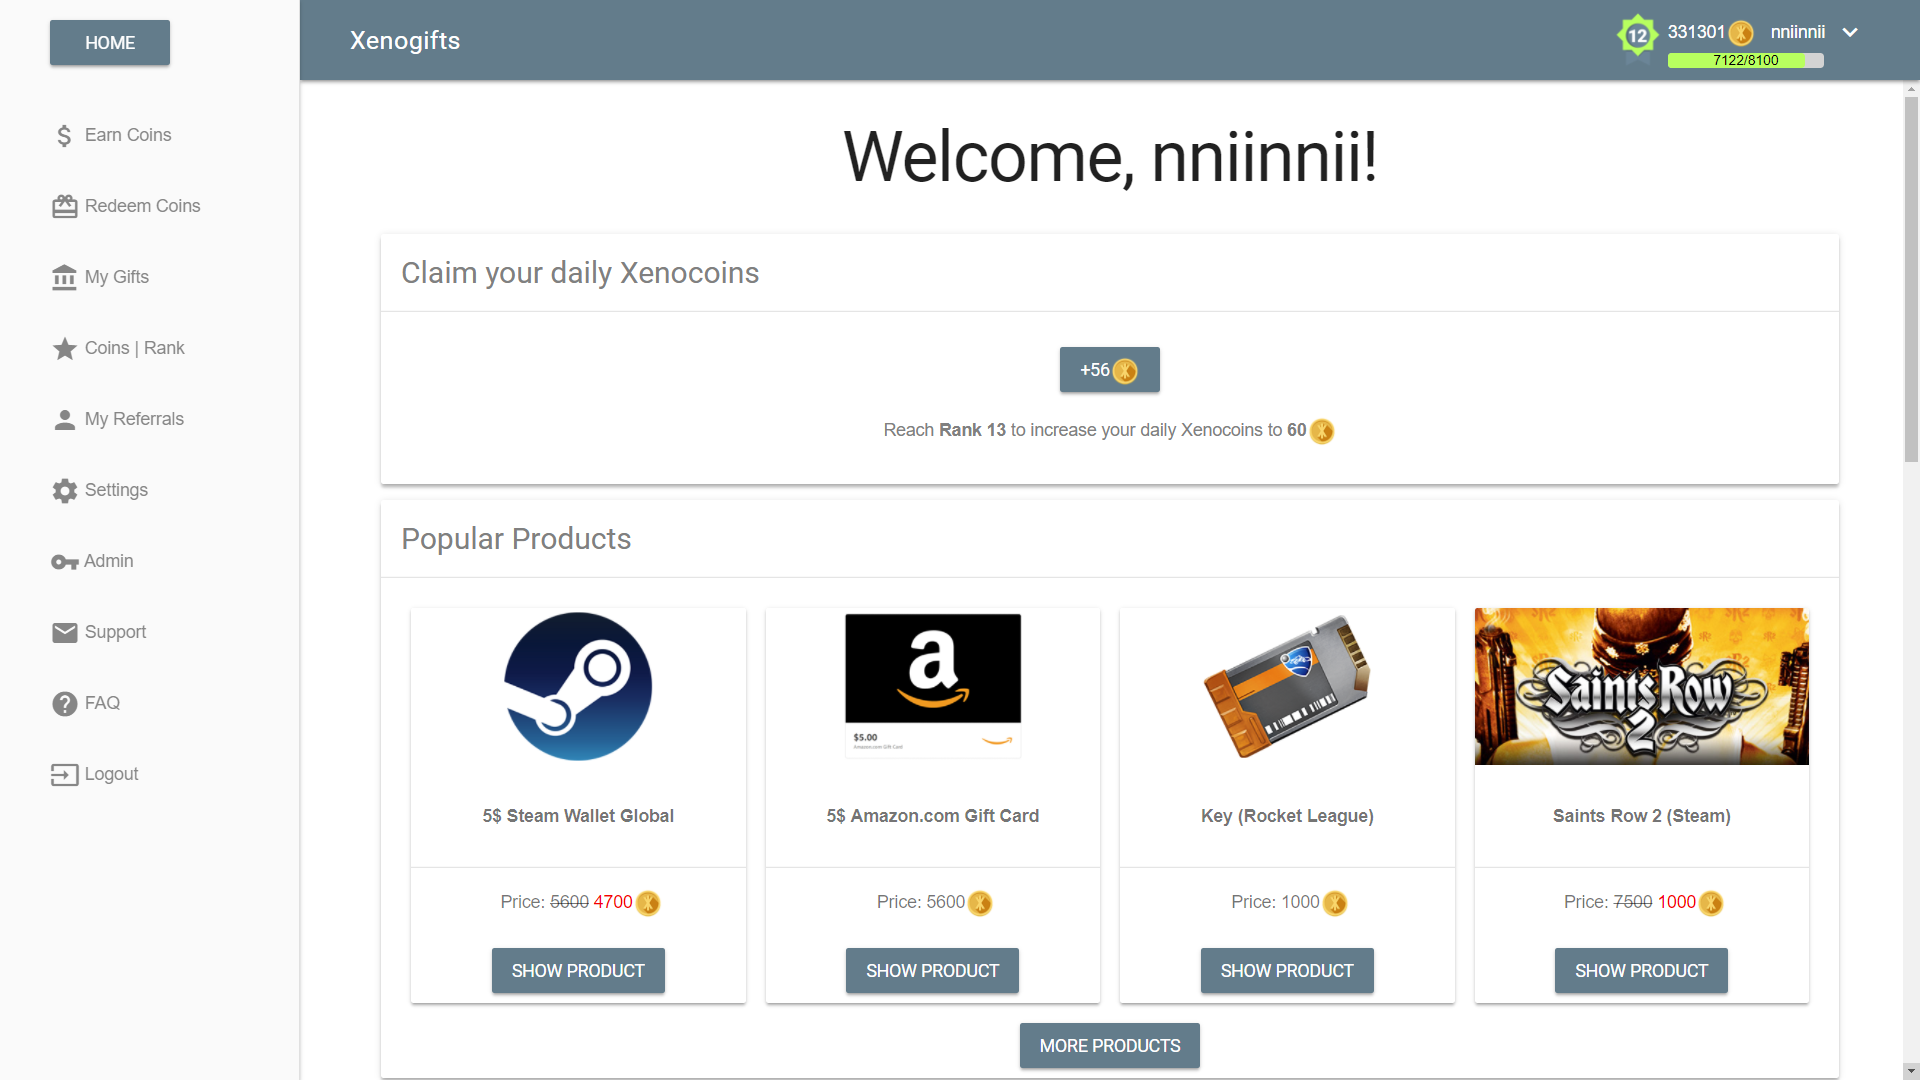Click the Redeem Coins gift icon
This screenshot has width=1920, height=1080.
pyautogui.click(x=64, y=207)
